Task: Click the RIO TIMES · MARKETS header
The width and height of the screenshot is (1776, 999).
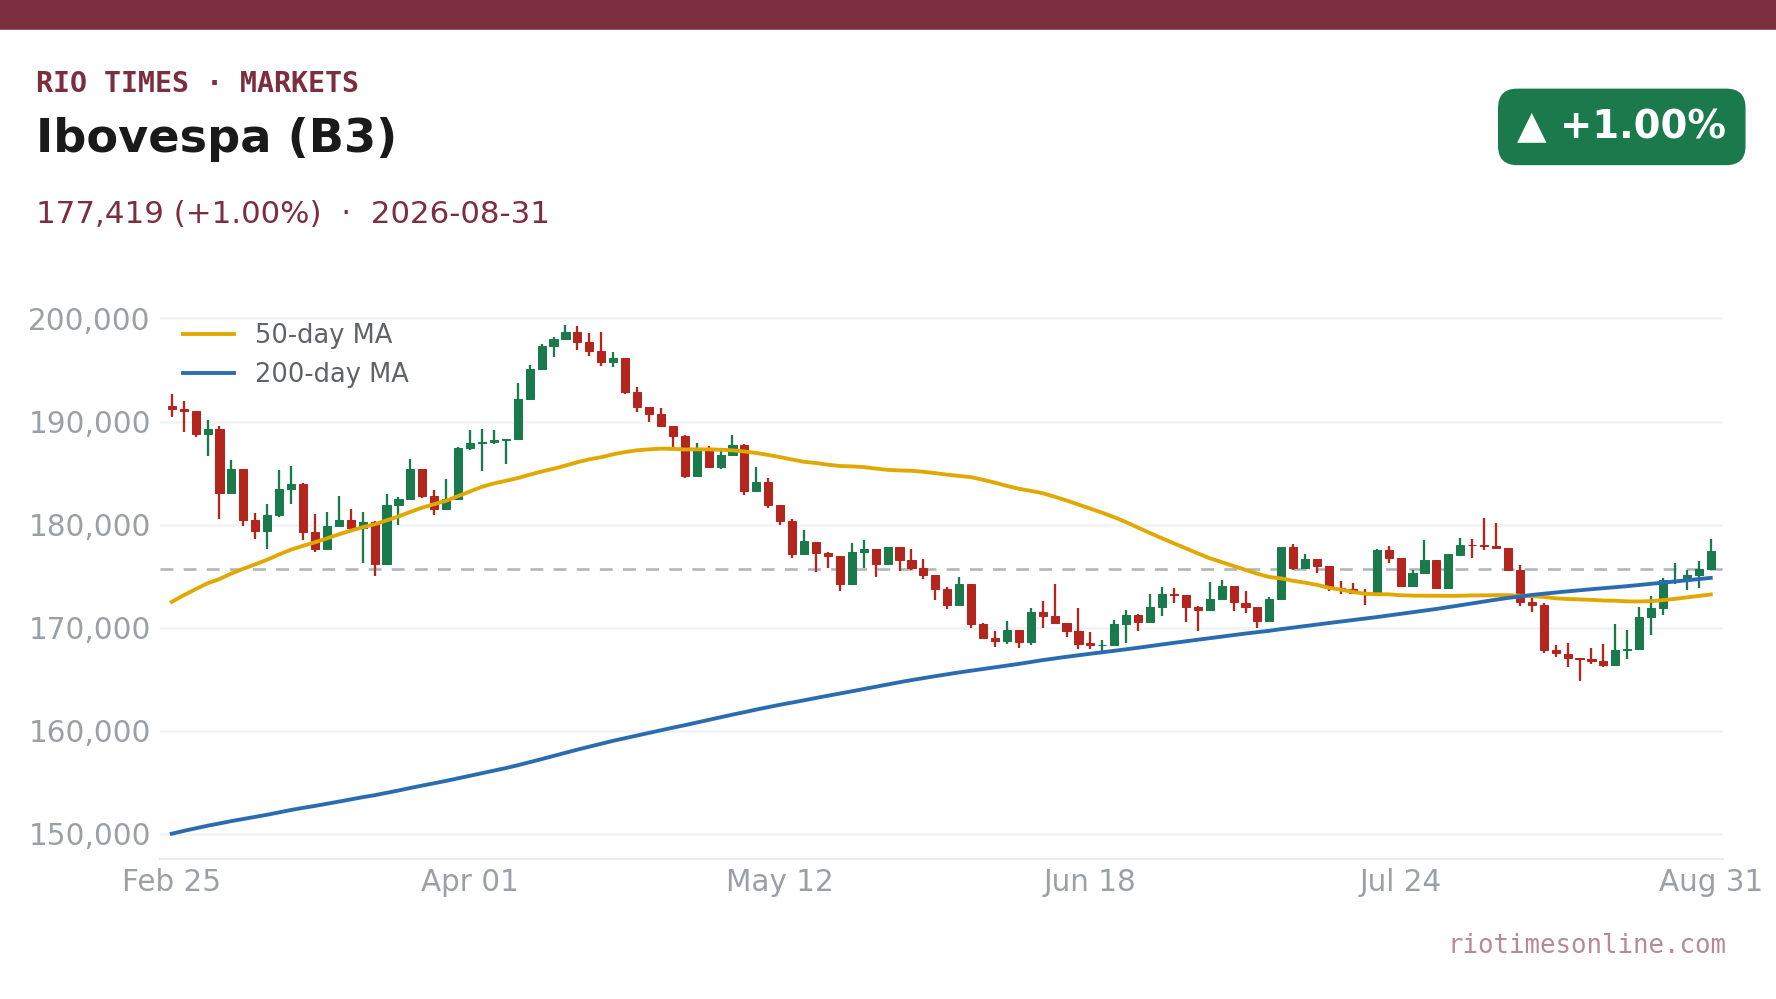Action: pyautogui.click(x=197, y=83)
